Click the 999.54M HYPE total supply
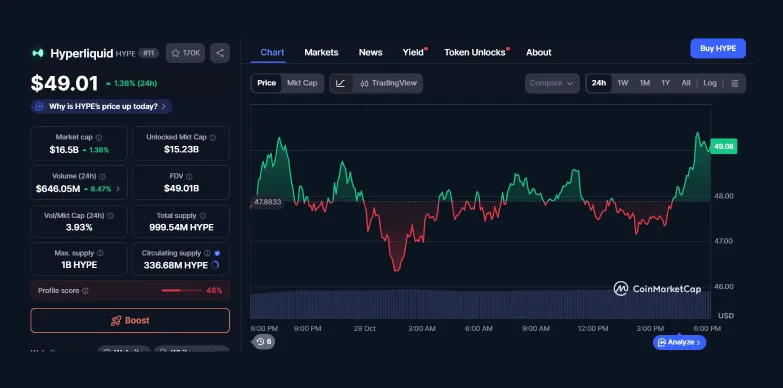783x388 pixels. click(x=181, y=228)
